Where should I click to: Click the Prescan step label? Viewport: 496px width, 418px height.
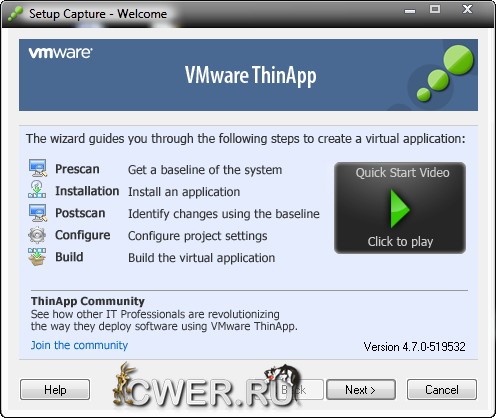pyautogui.click(x=77, y=169)
